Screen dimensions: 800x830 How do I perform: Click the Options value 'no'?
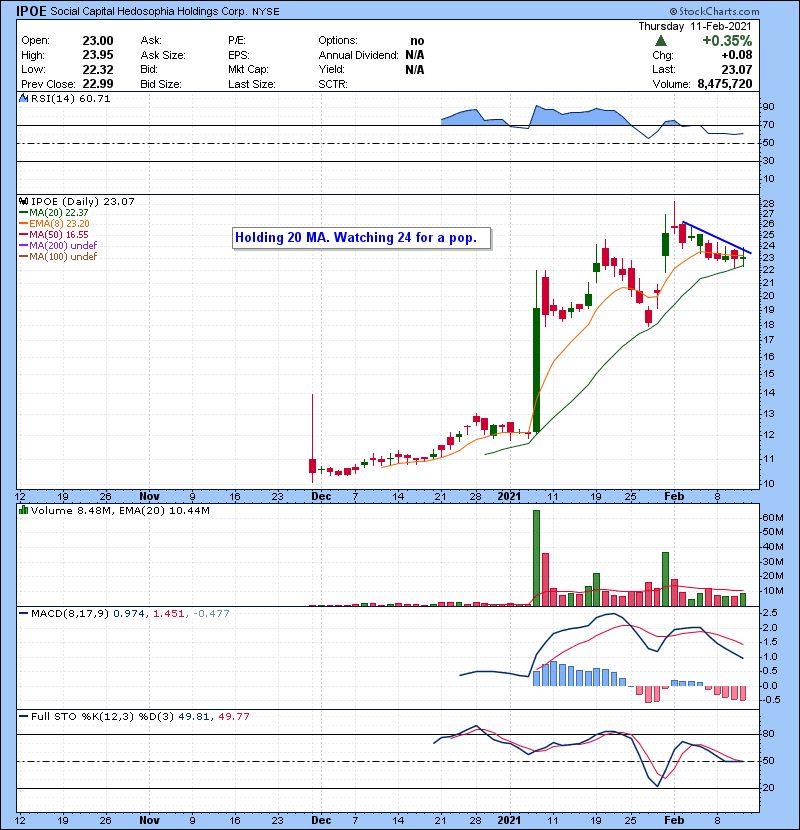tap(417, 41)
